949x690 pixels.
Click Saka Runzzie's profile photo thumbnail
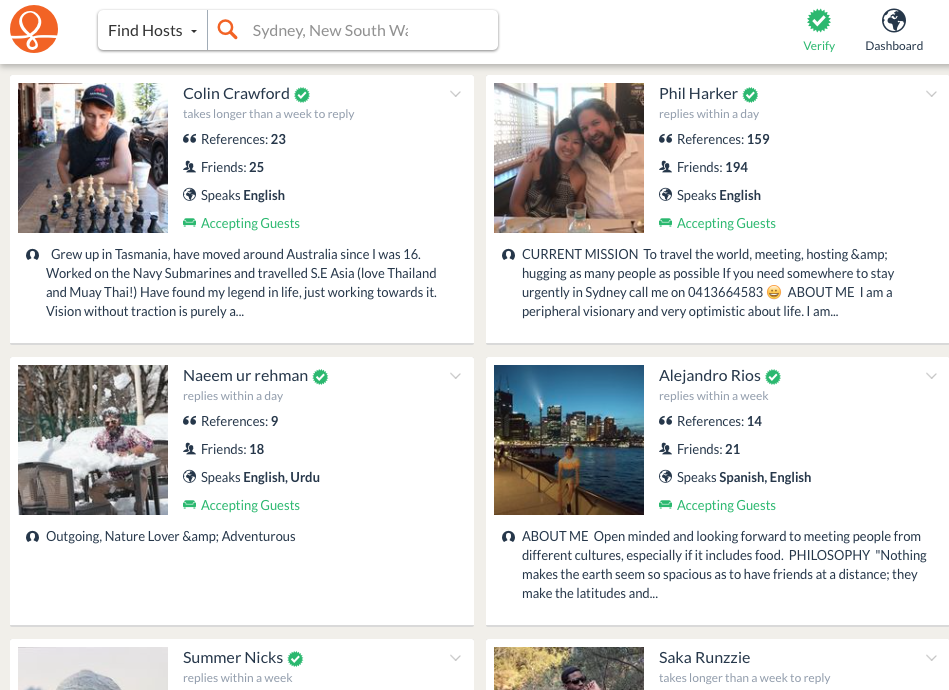(x=568, y=668)
